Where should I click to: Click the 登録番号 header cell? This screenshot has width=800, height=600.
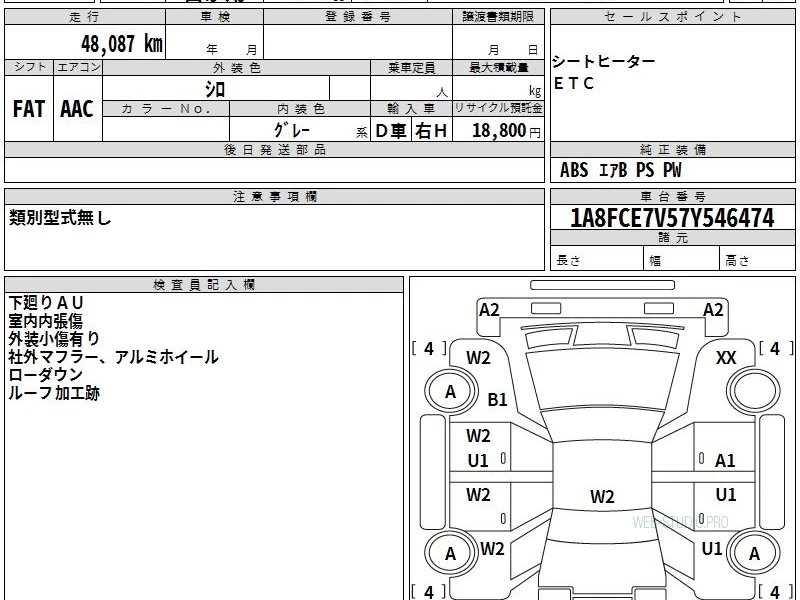coord(358,17)
